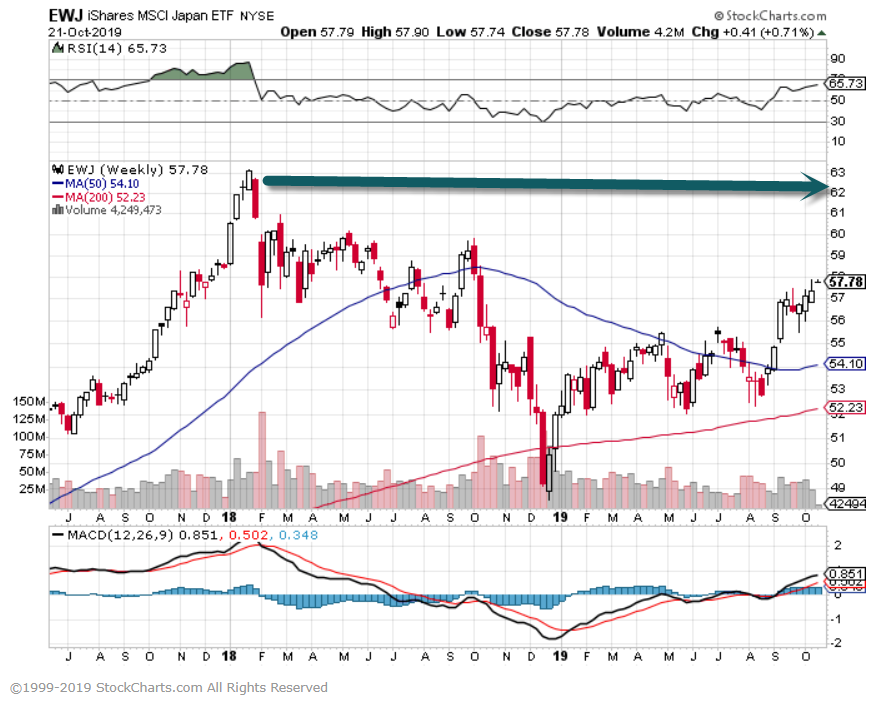This screenshot has width=893, height=707.
Task: Click the 42494 volume tag on axis
Action: coord(847,504)
